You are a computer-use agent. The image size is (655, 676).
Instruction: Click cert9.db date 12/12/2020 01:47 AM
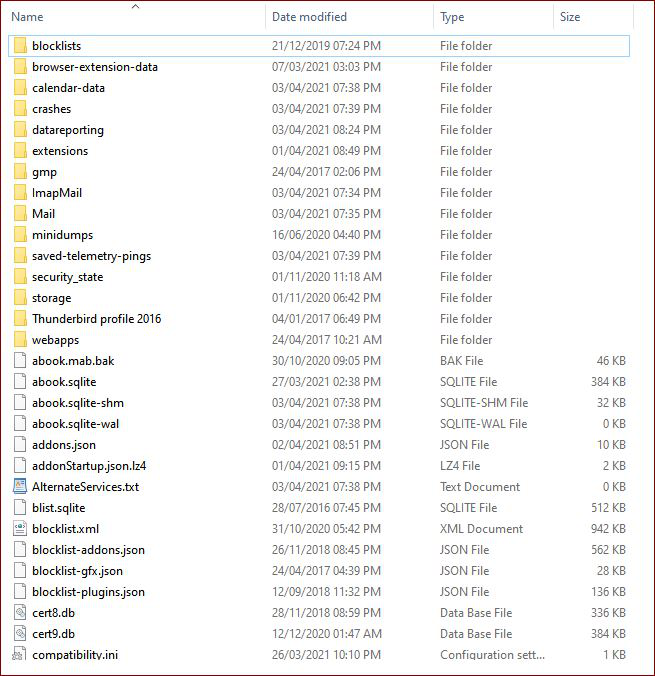[x=326, y=634]
